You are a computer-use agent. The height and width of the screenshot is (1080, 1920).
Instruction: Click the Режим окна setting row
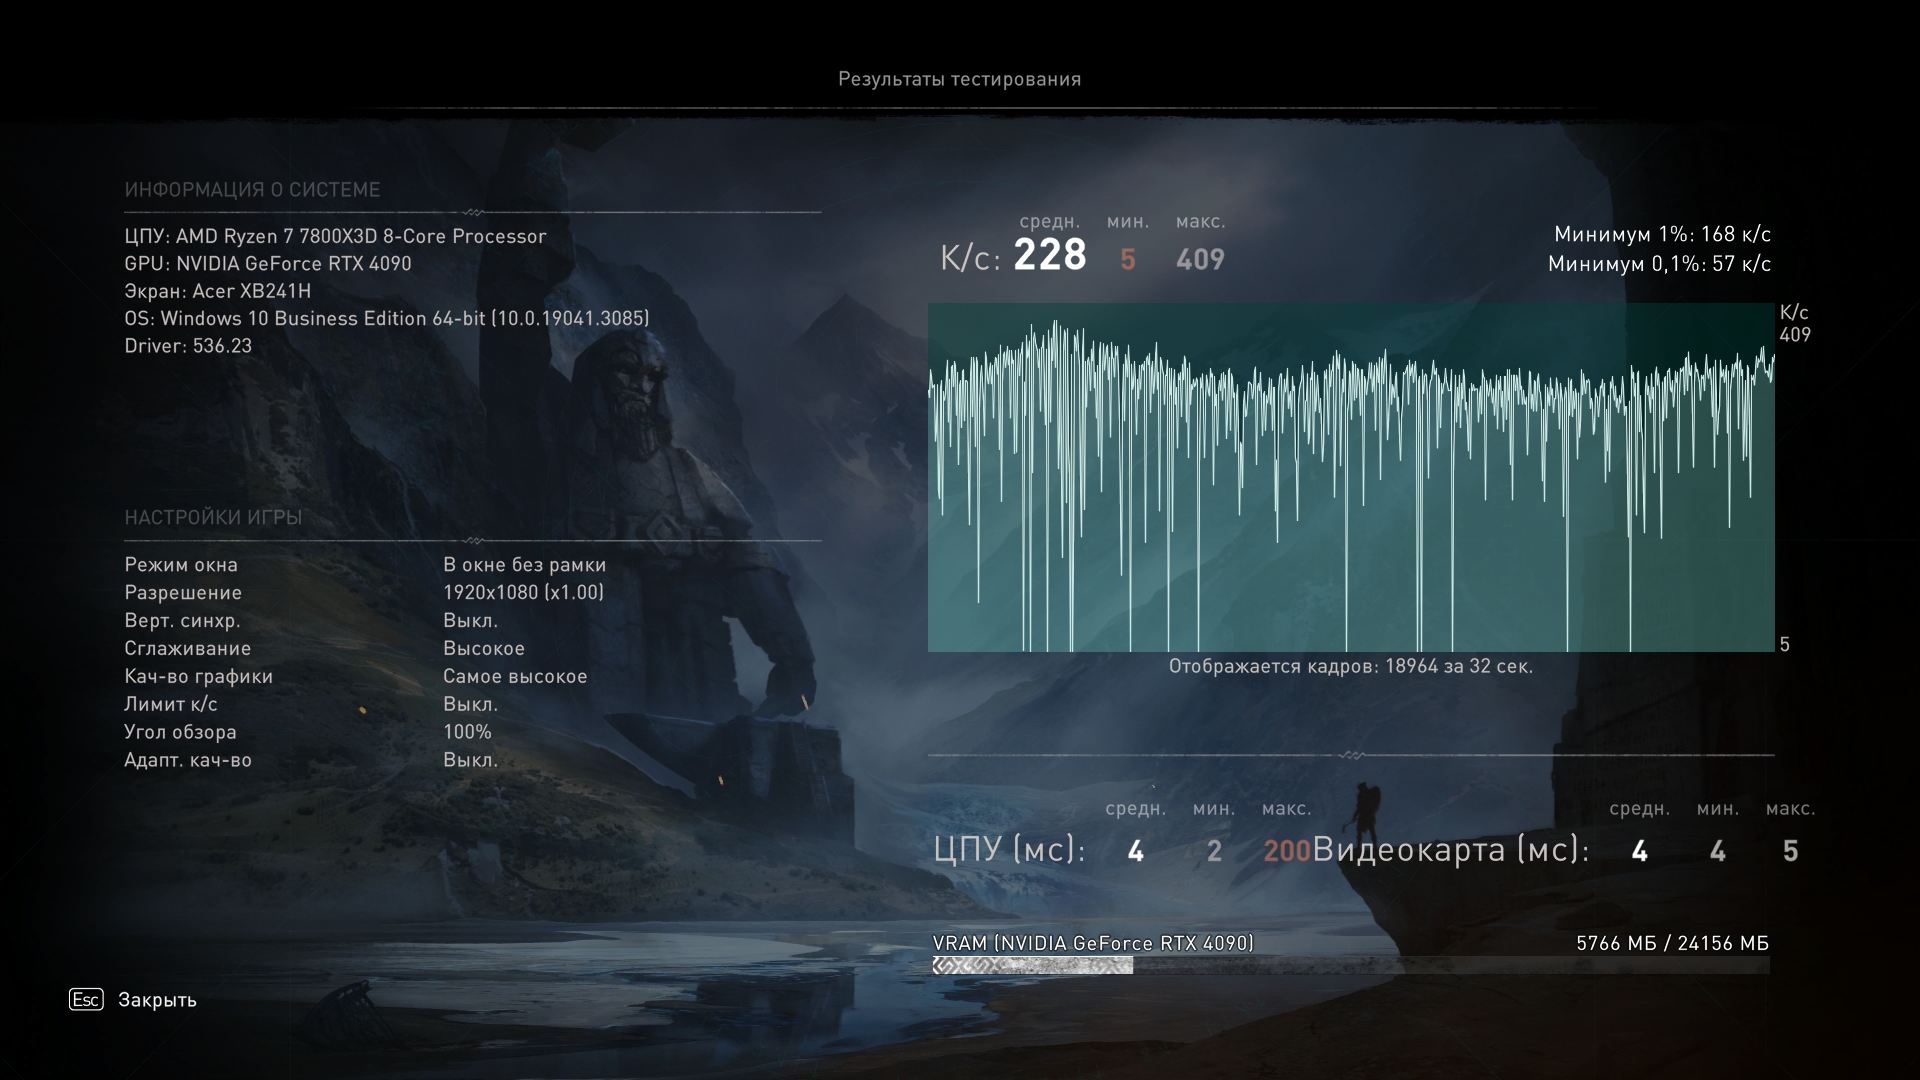[181, 565]
